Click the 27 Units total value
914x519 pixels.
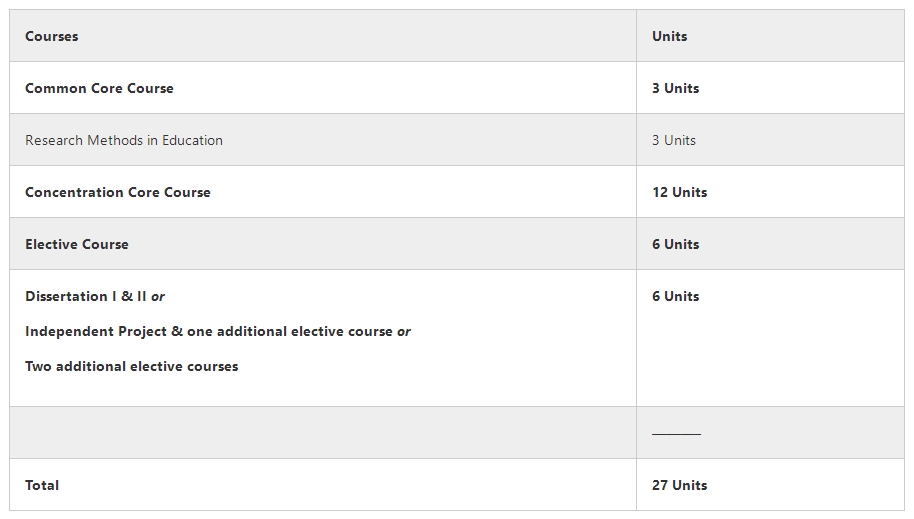pos(680,485)
